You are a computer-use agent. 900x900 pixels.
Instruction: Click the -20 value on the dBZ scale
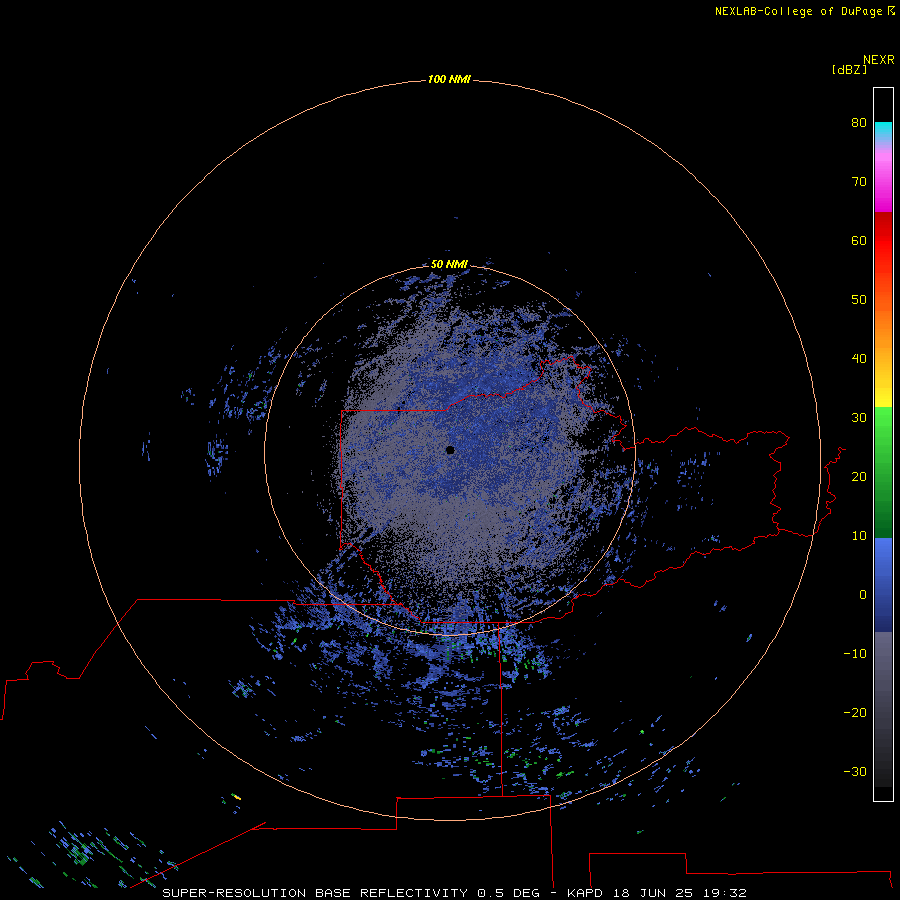[855, 712]
